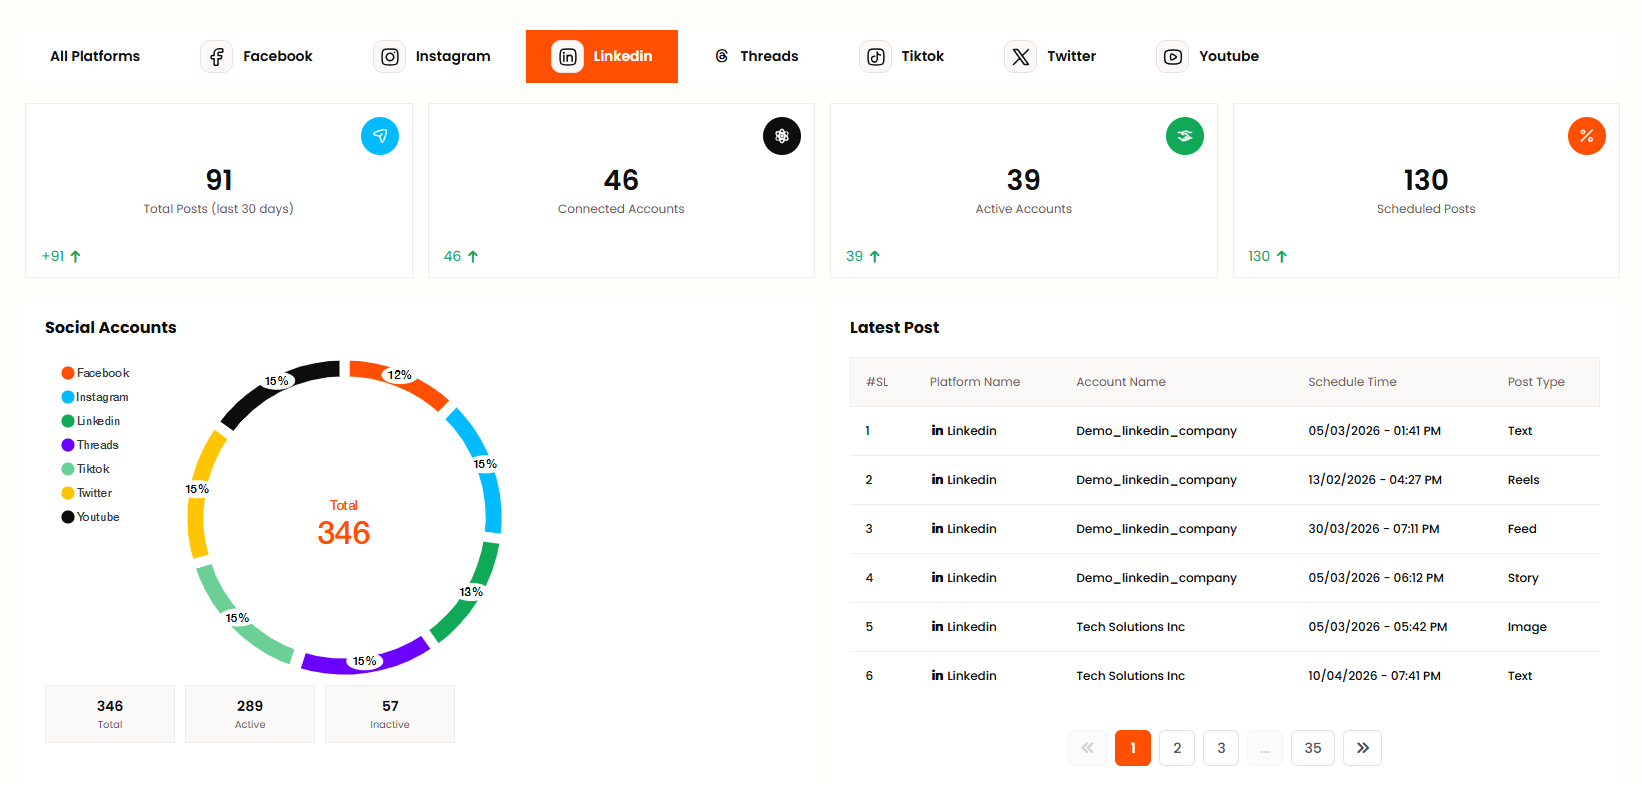
Task: Click the 57 Inactive stat box
Action: [x=390, y=714]
